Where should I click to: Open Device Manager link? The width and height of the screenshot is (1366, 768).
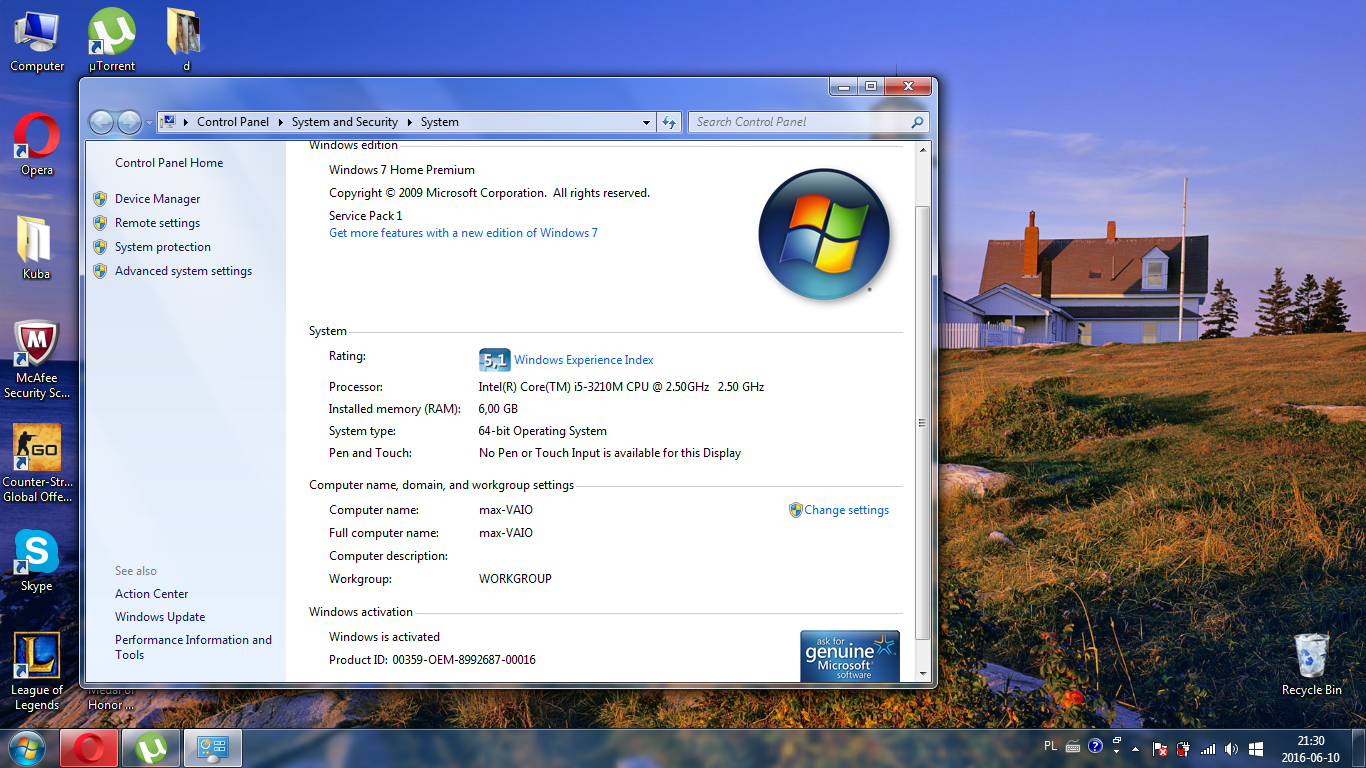(x=157, y=199)
